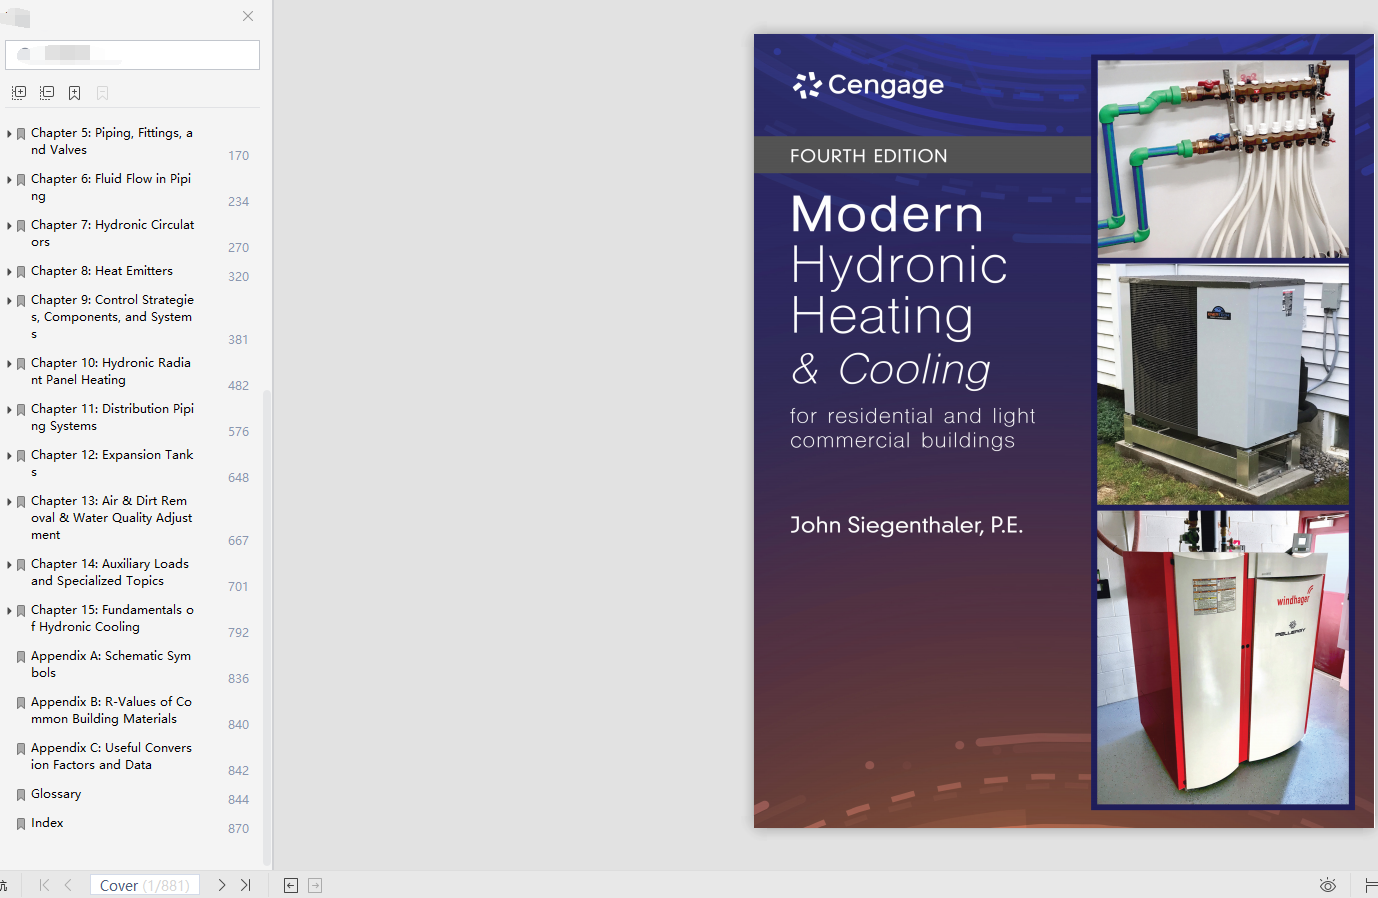Toggle the eye protection mode icon
1378x898 pixels.
1328,885
